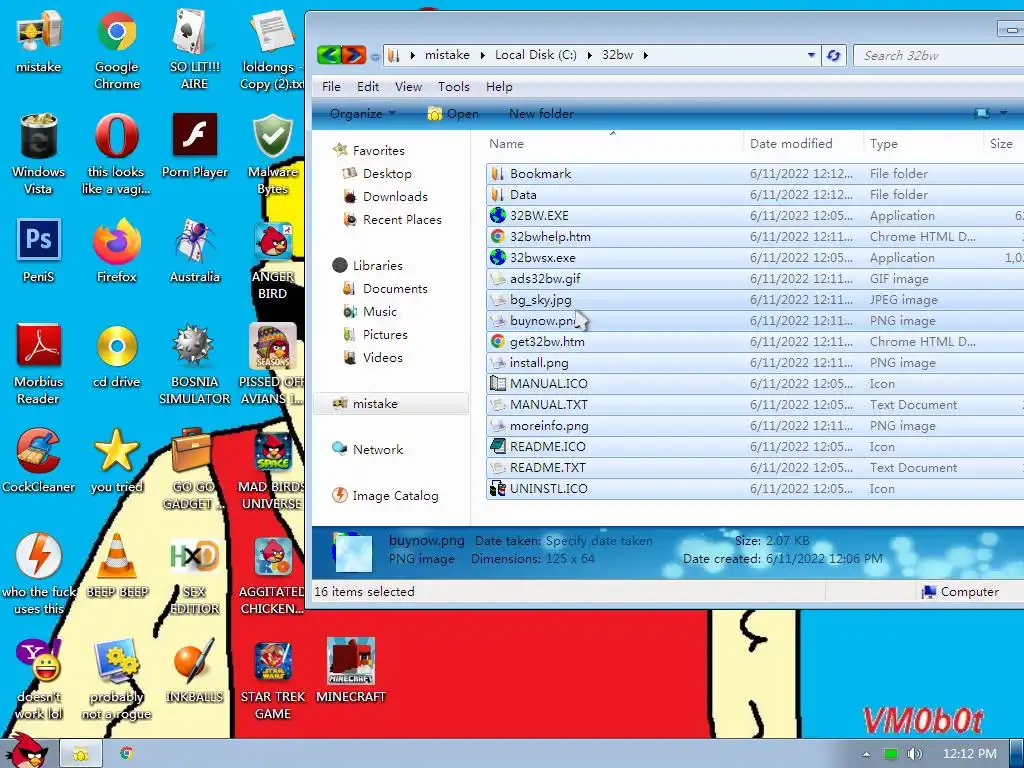Select the Bookmark folder row
Viewport: 1024px width, 768px height.
click(755, 174)
